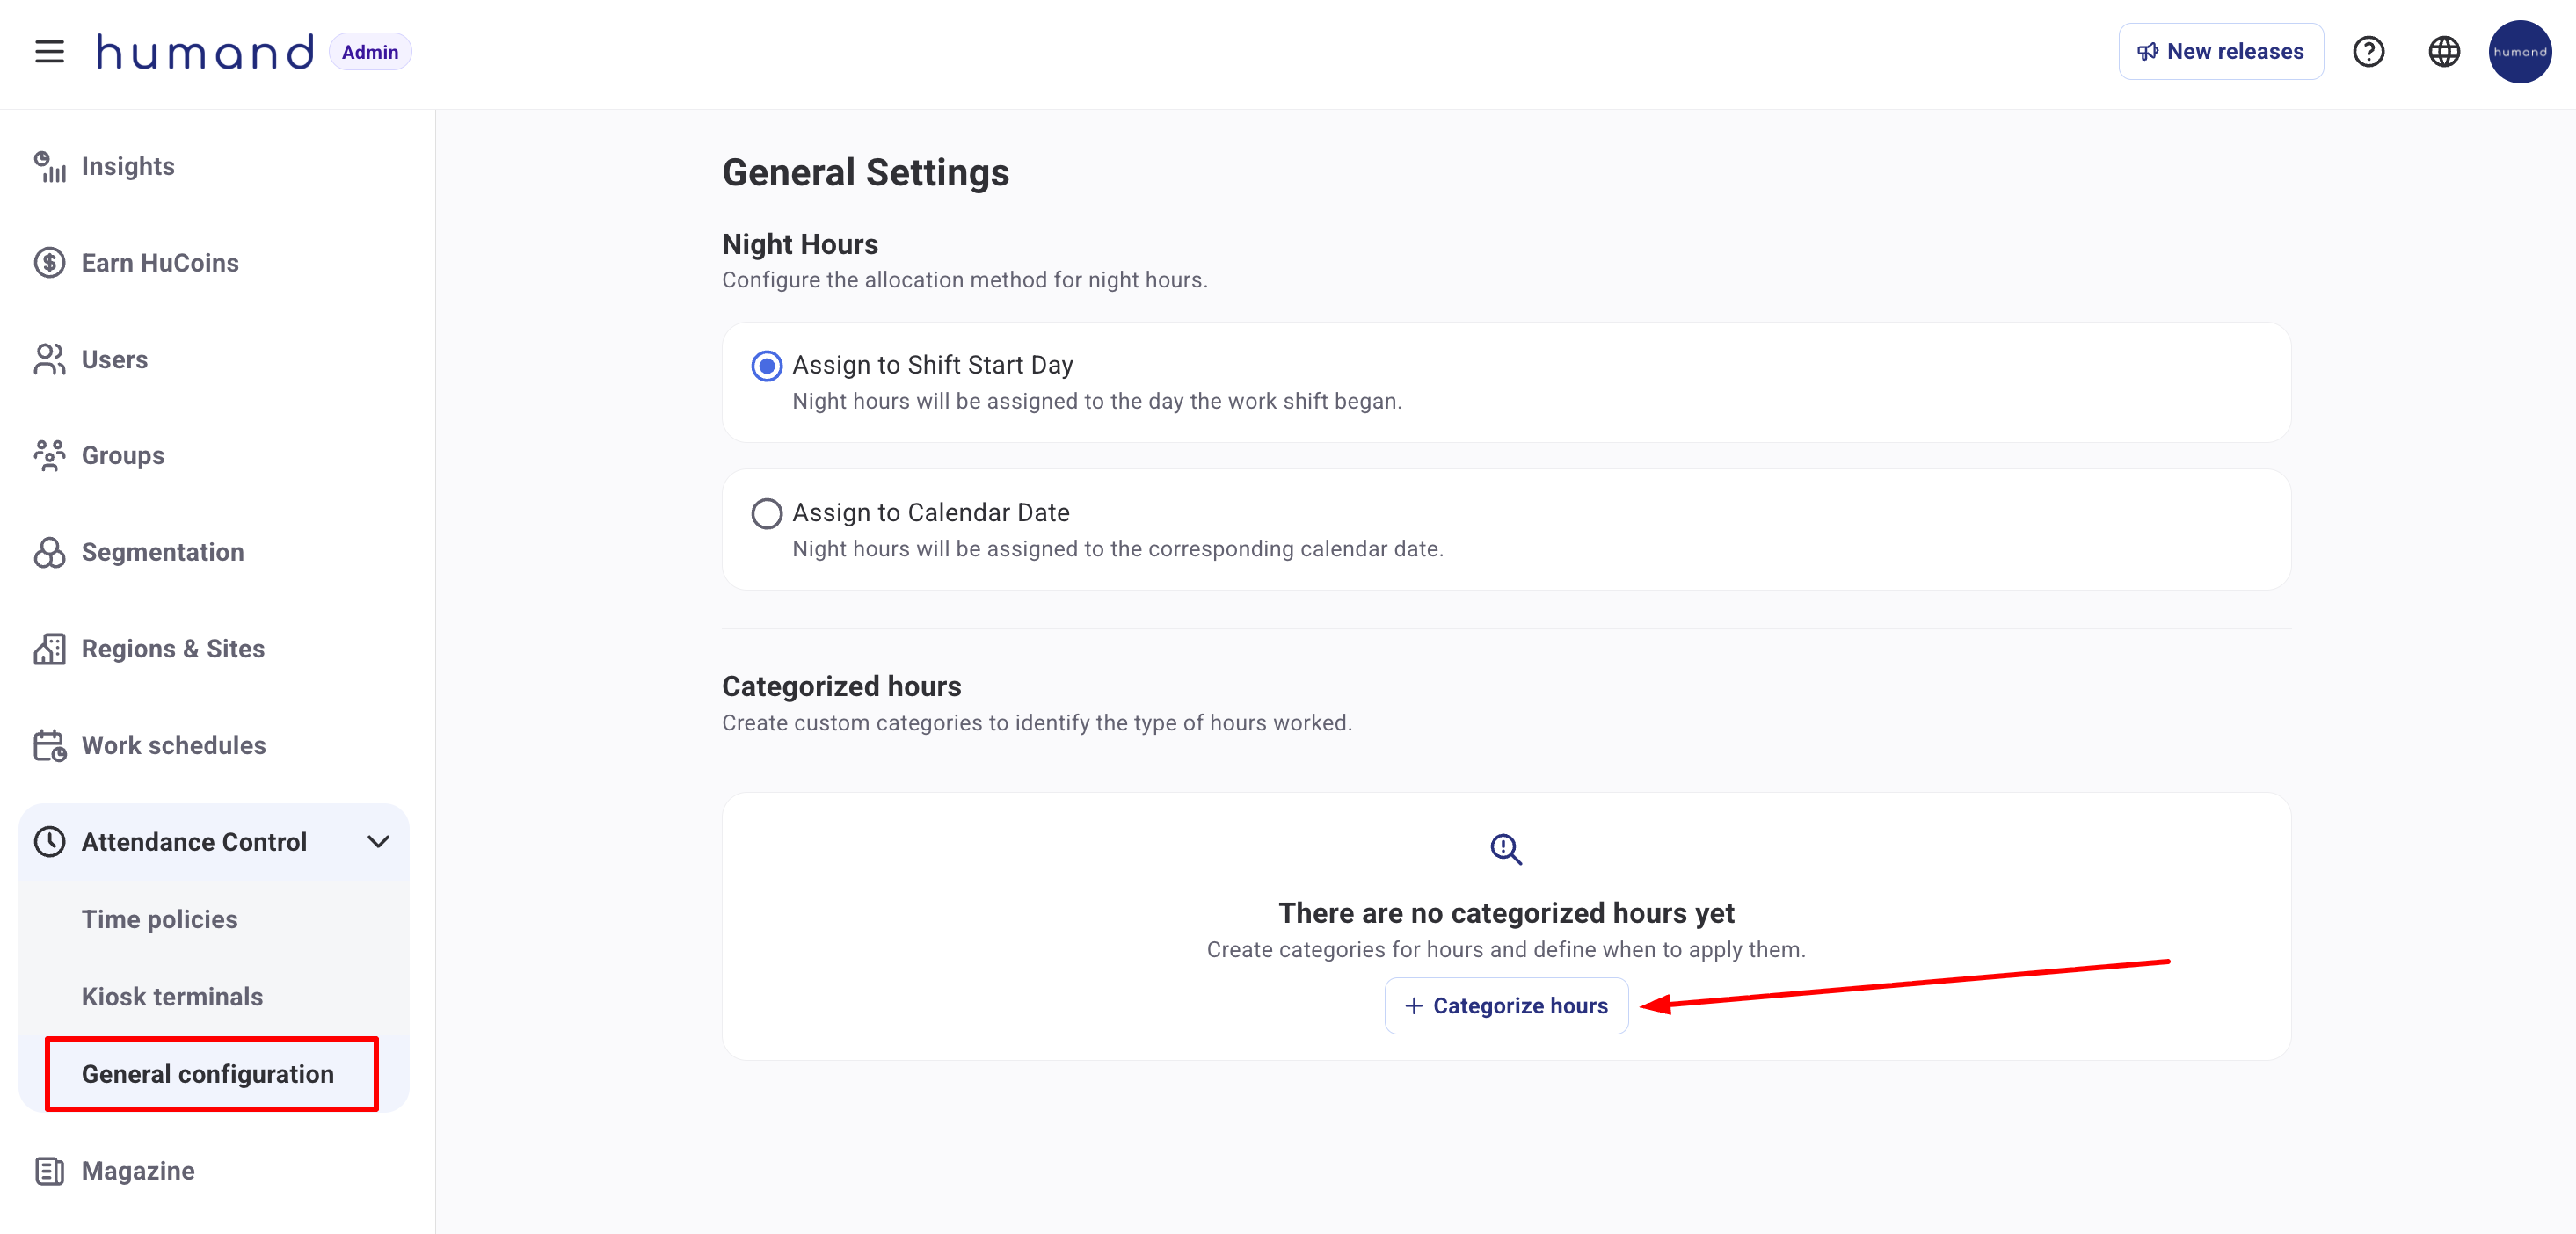
Task: Open the Time policies submenu item
Action: [160, 919]
